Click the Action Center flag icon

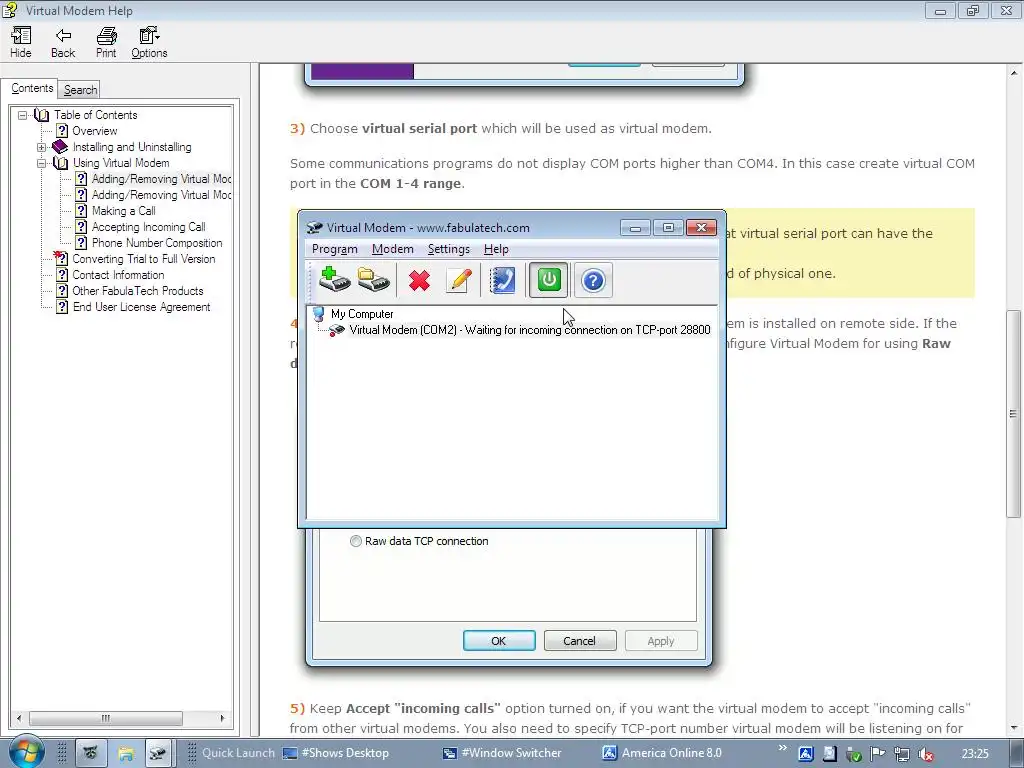point(877,754)
